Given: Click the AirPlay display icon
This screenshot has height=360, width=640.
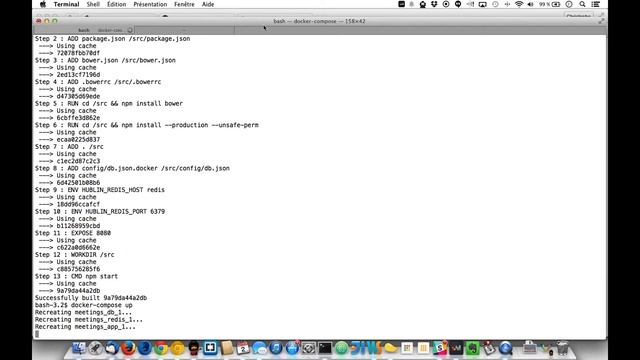Looking at the screenshot, I should click(482, 4).
